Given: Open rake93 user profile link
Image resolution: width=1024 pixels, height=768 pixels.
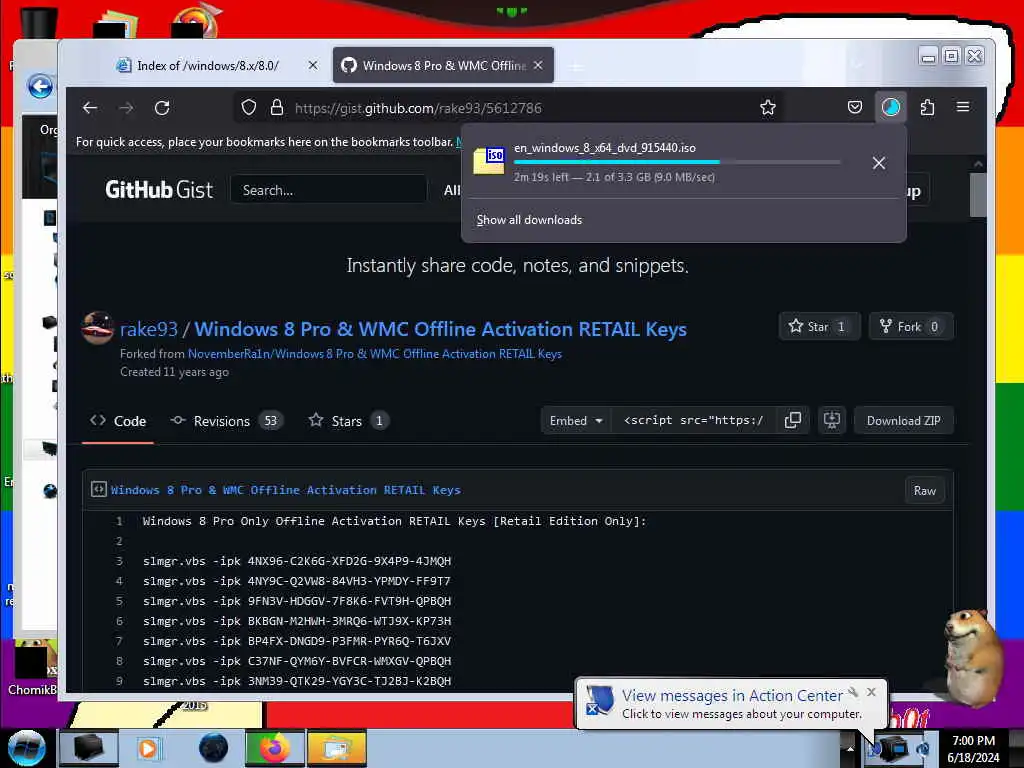Looking at the screenshot, I should [x=149, y=329].
